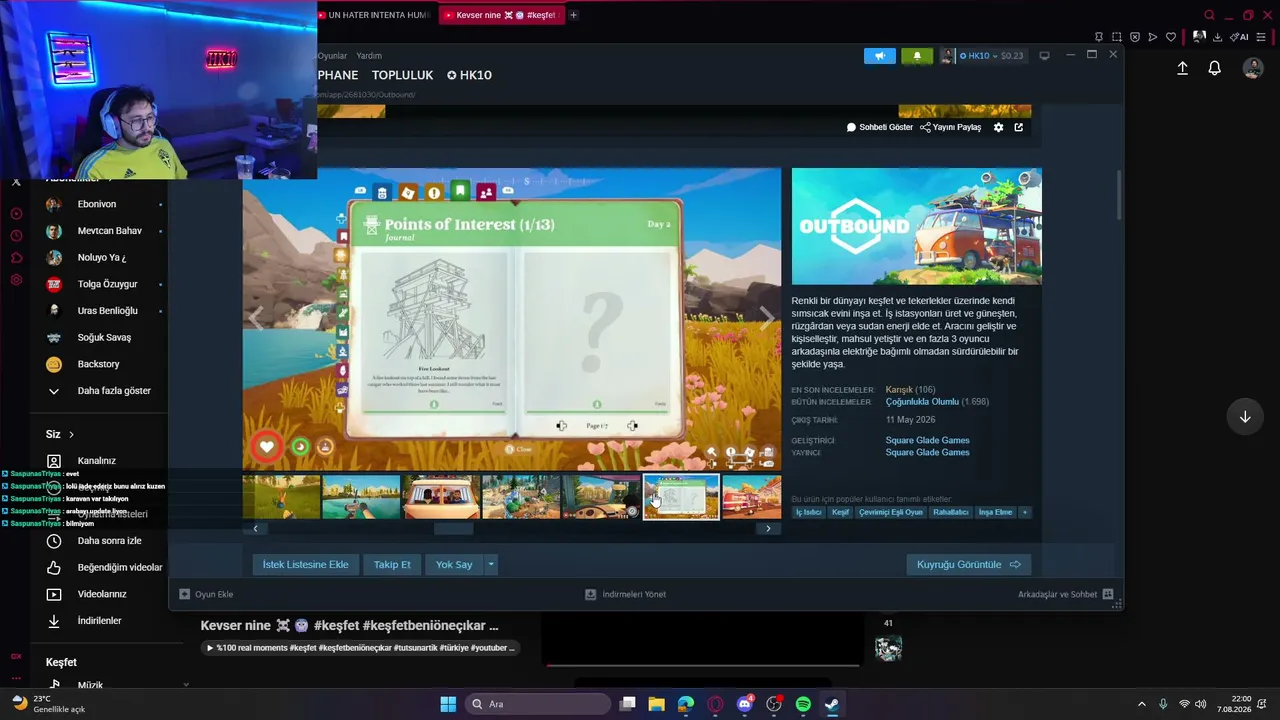The width and height of the screenshot is (1280, 720).
Task: Click the Arkadaşlar ve Sohbet friends icon
Action: tap(1107, 594)
